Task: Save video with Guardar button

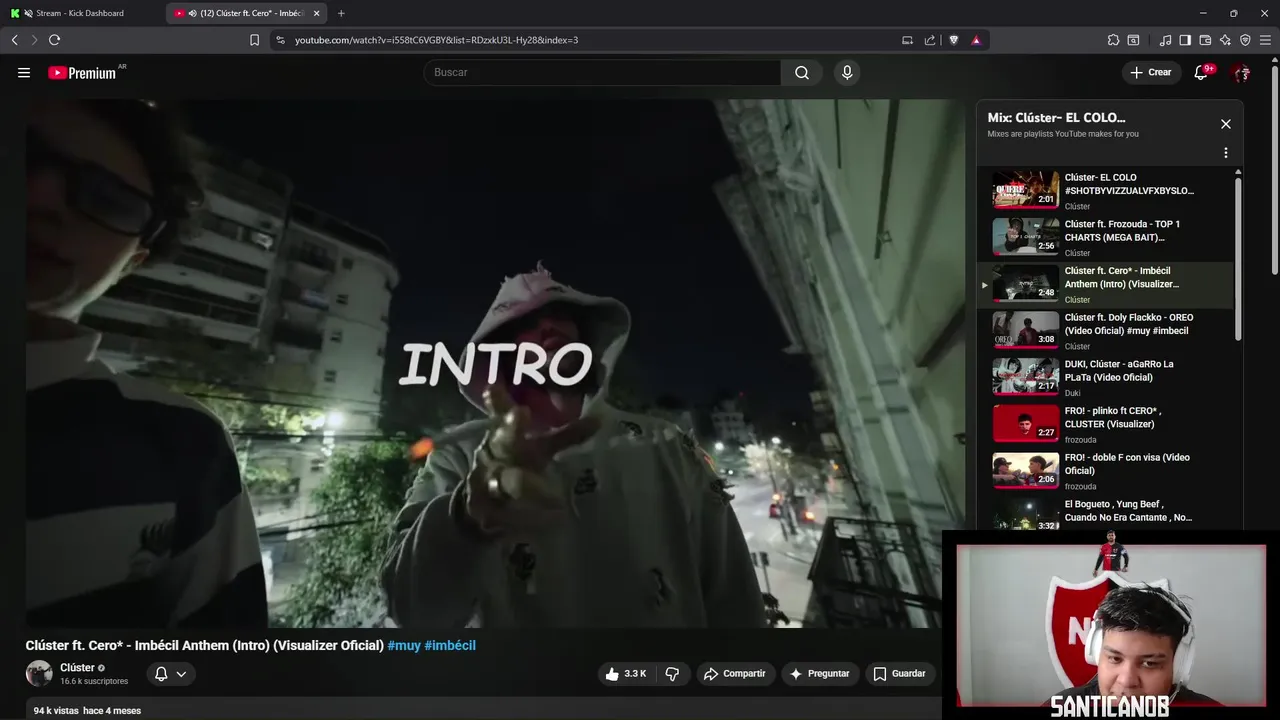Action: (899, 674)
